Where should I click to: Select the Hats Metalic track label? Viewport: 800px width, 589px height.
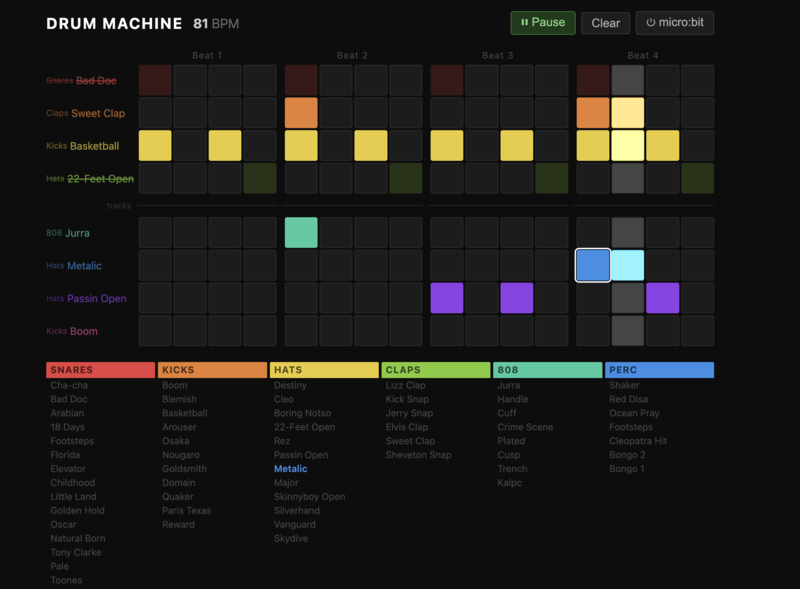[x=74, y=266]
